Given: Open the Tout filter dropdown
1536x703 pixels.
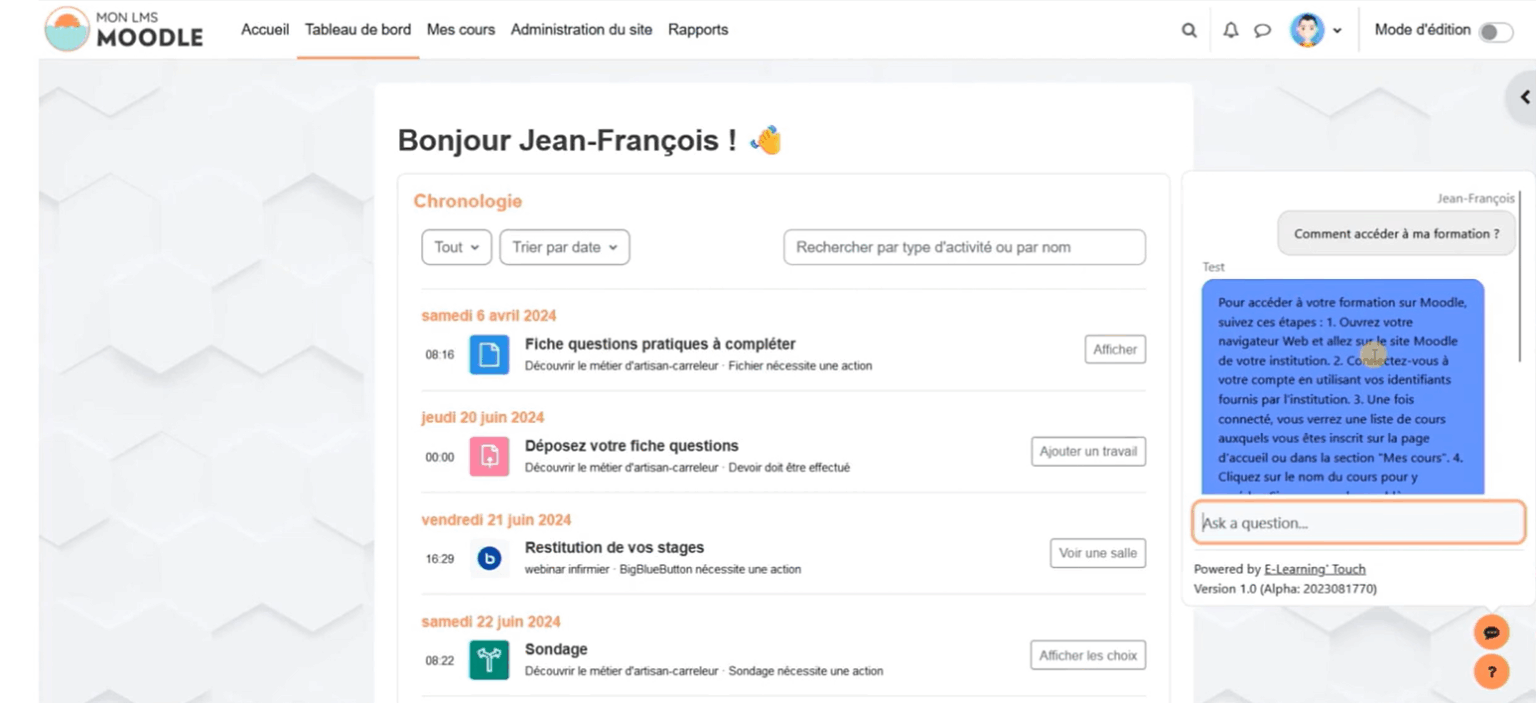Looking at the screenshot, I should [x=456, y=247].
